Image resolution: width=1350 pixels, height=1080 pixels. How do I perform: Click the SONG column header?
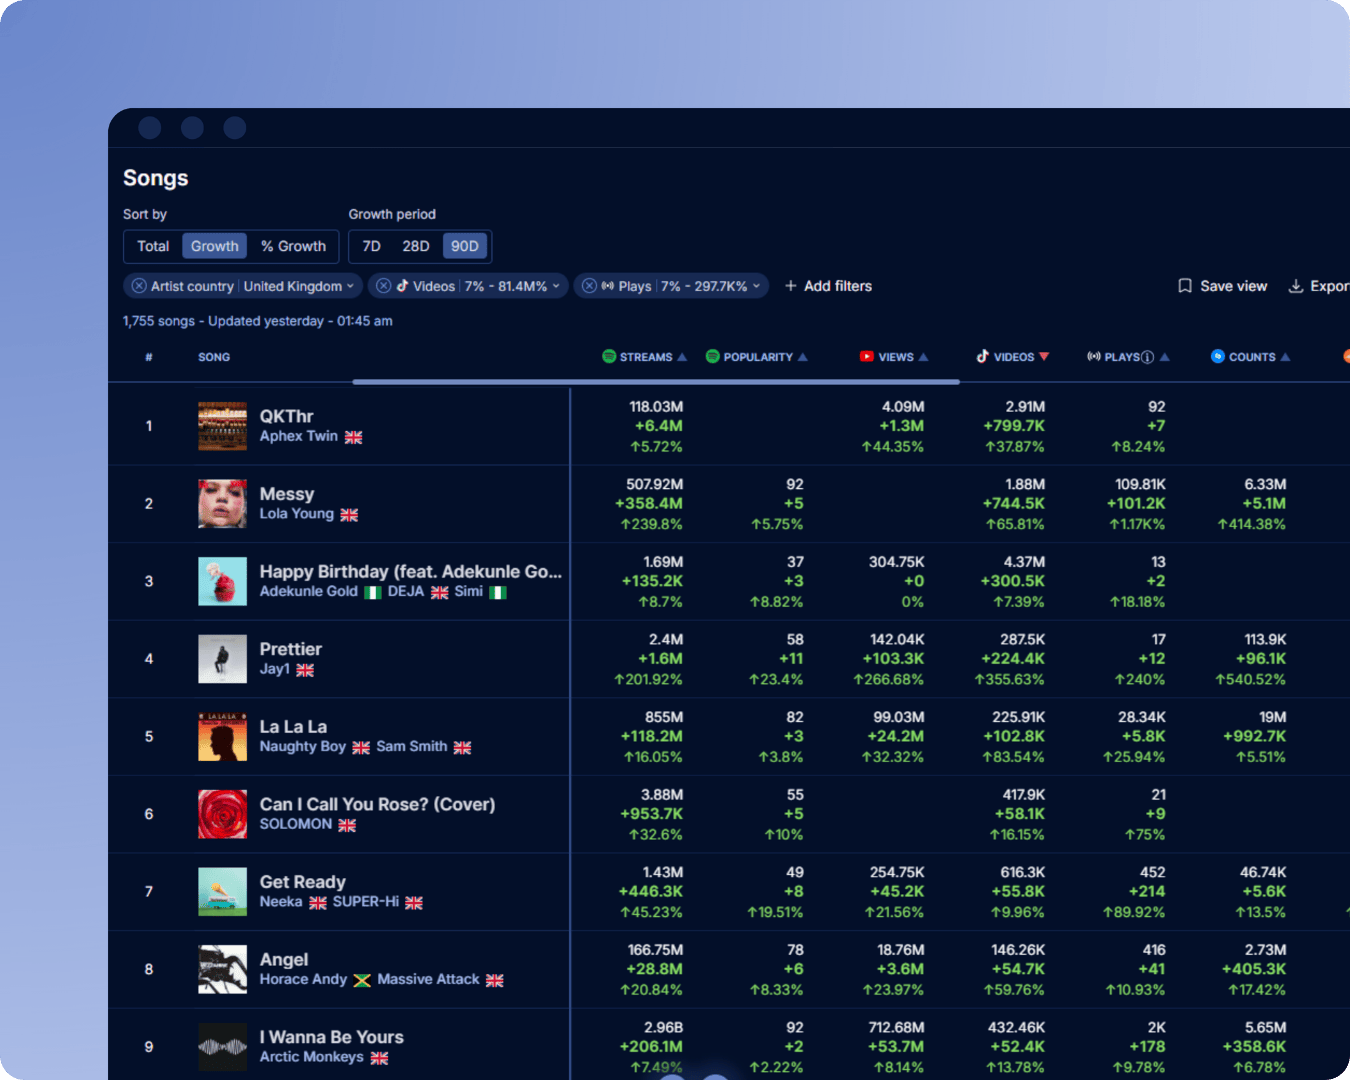click(214, 357)
